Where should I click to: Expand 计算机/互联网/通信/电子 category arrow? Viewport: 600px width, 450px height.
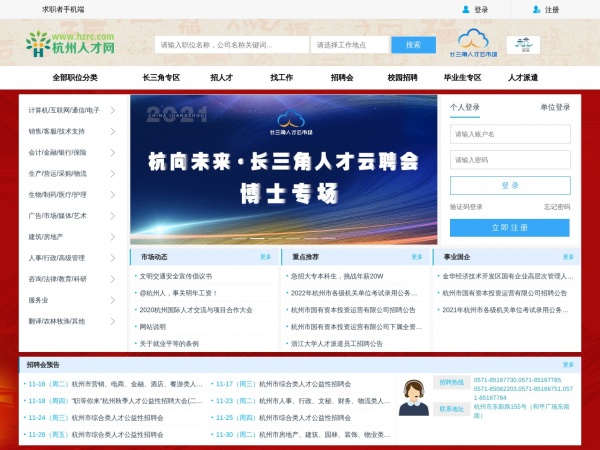tap(113, 111)
